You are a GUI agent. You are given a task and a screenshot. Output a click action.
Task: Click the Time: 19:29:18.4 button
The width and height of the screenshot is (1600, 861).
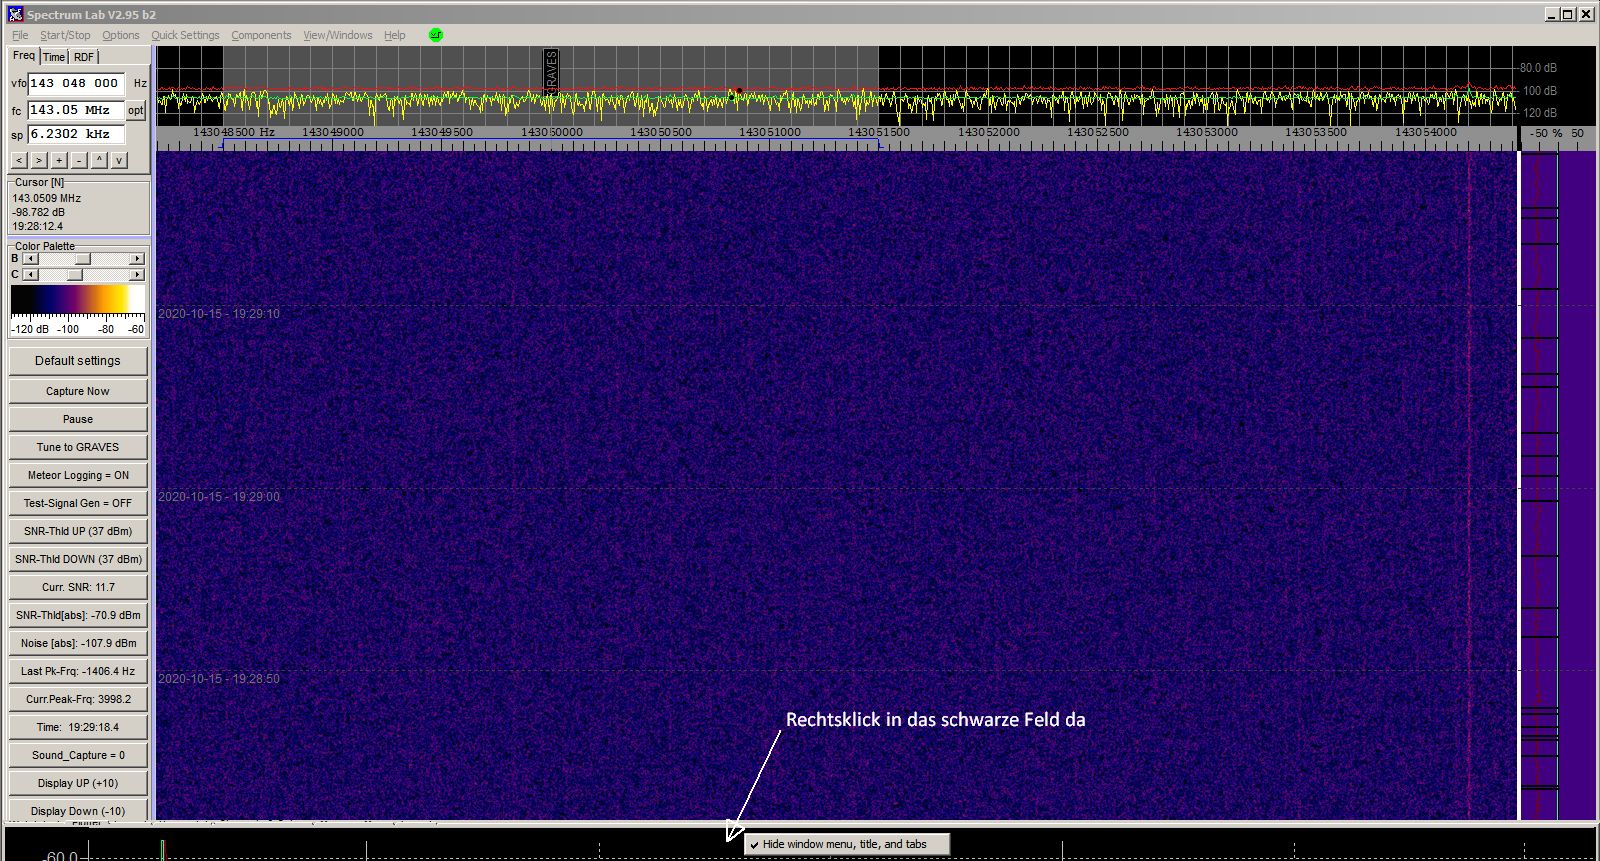coord(78,727)
